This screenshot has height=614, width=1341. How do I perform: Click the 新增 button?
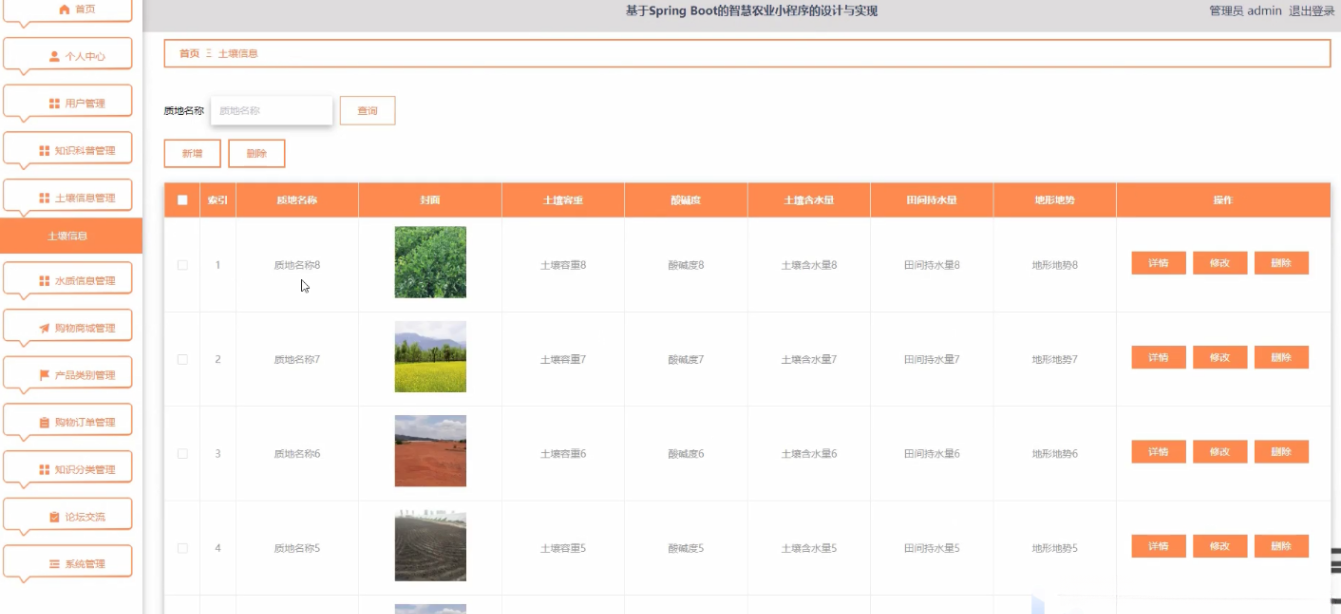[x=192, y=153]
